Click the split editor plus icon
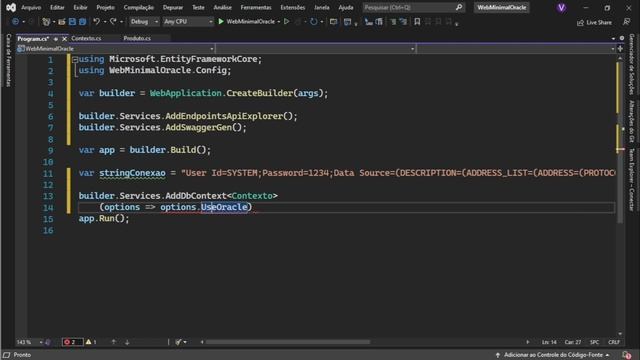This screenshot has width=640, height=360. coord(620,49)
